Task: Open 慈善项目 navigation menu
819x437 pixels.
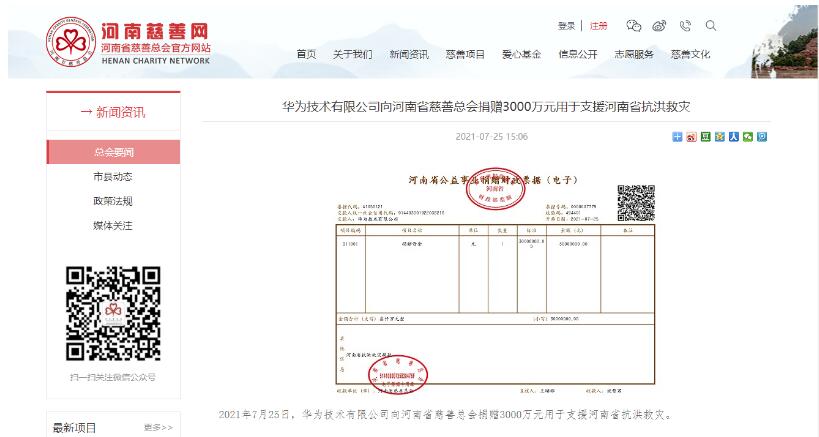Action: 465,54
